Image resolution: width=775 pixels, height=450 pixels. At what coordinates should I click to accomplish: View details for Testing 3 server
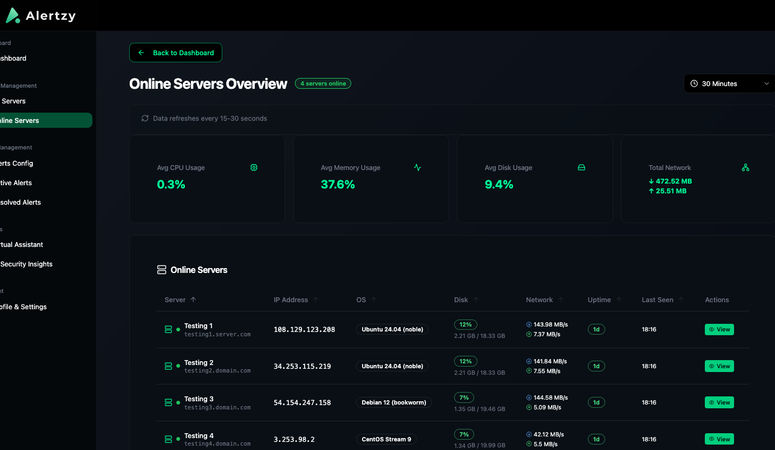(719, 403)
